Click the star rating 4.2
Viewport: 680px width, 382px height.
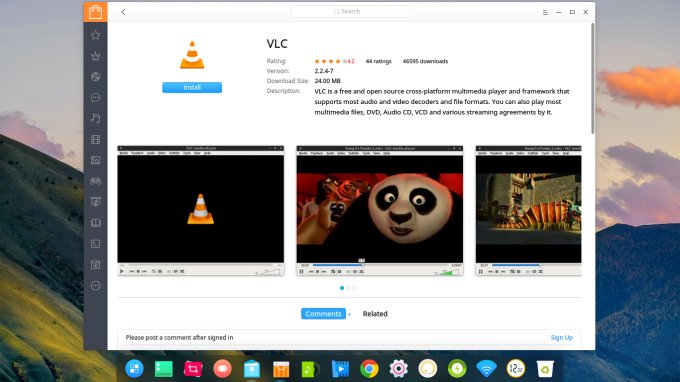[334, 61]
